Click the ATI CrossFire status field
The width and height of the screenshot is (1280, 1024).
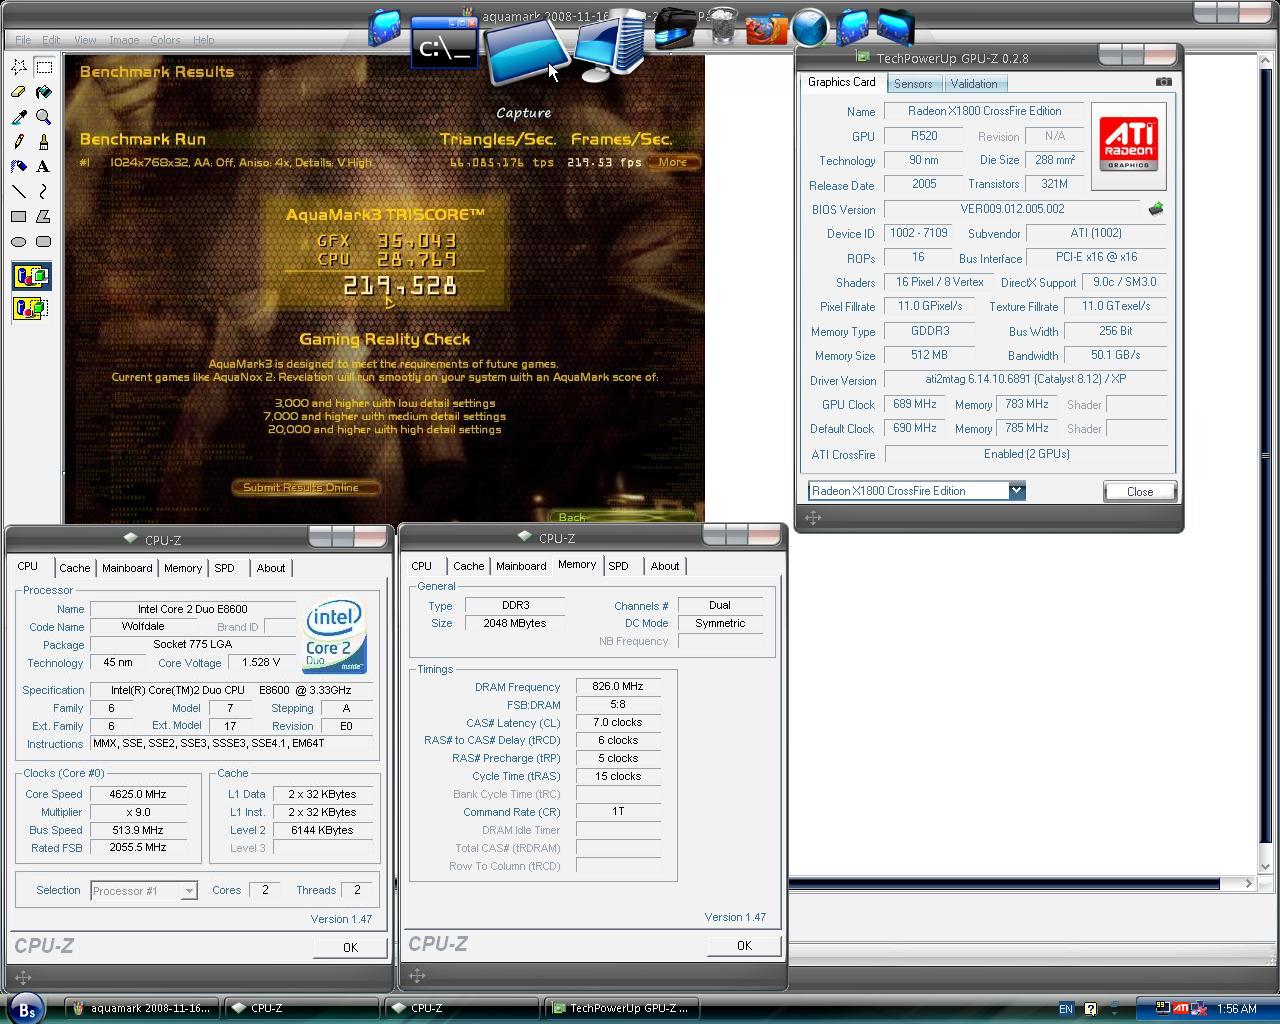[1026, 454]
